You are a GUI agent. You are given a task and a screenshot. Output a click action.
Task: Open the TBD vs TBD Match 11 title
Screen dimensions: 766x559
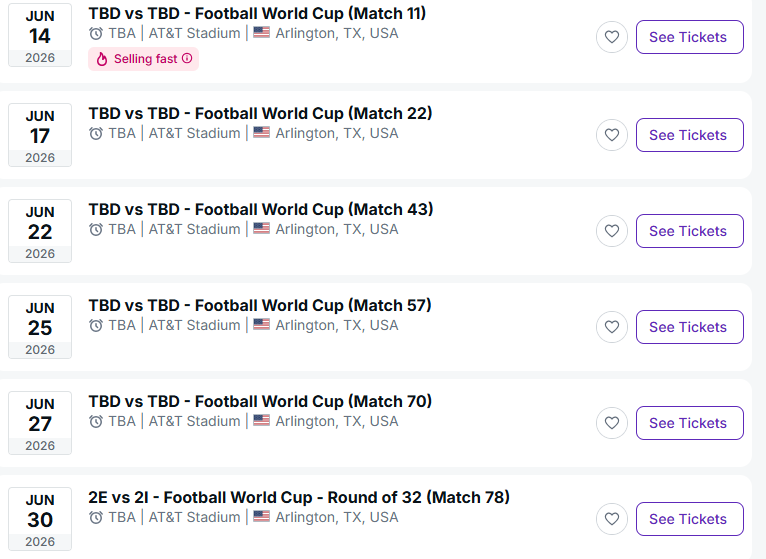(x=257, y=14)
